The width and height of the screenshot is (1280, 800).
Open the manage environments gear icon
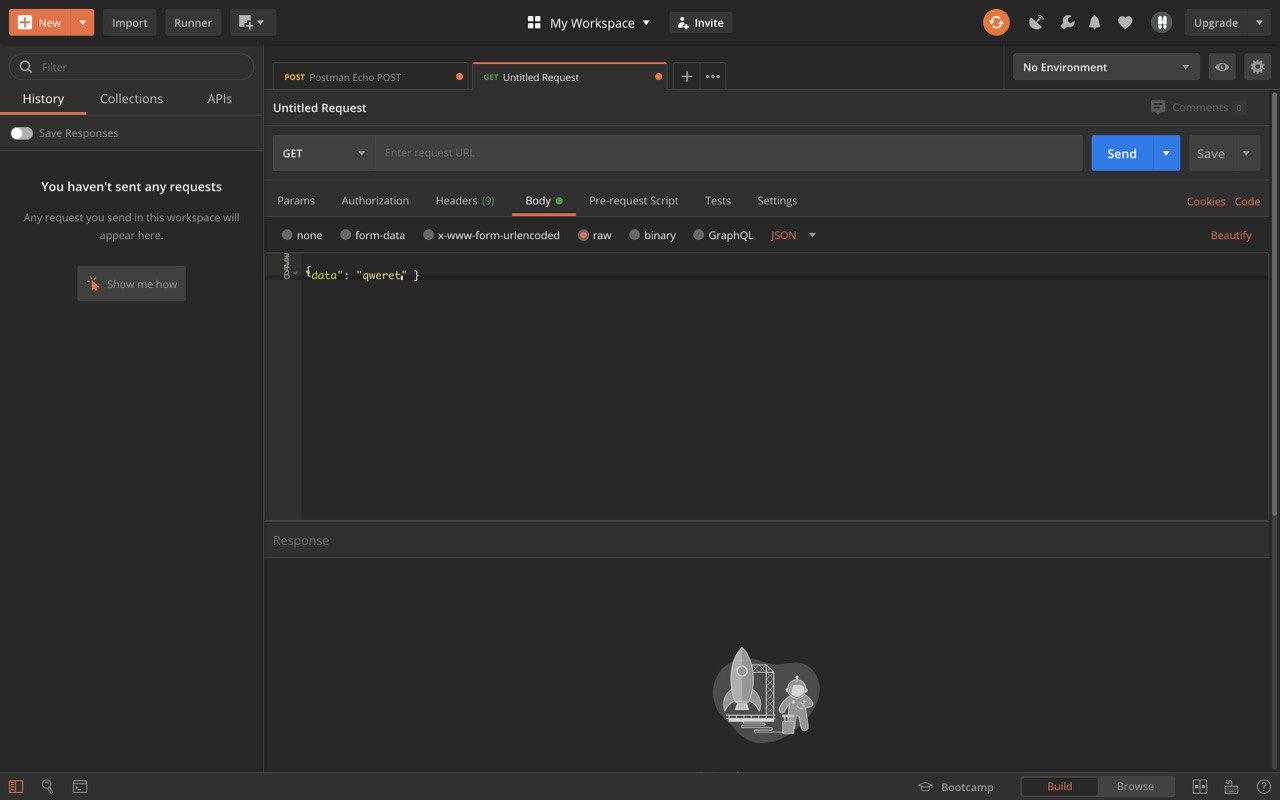click(1257, 67)
